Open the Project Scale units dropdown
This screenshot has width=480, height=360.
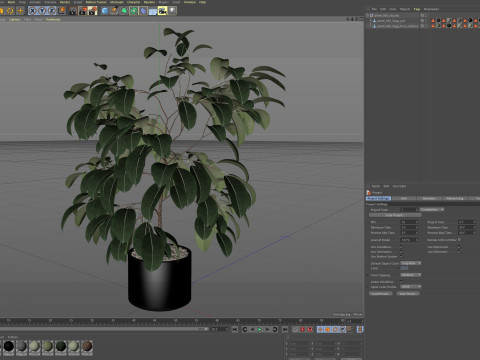(432, 210)
